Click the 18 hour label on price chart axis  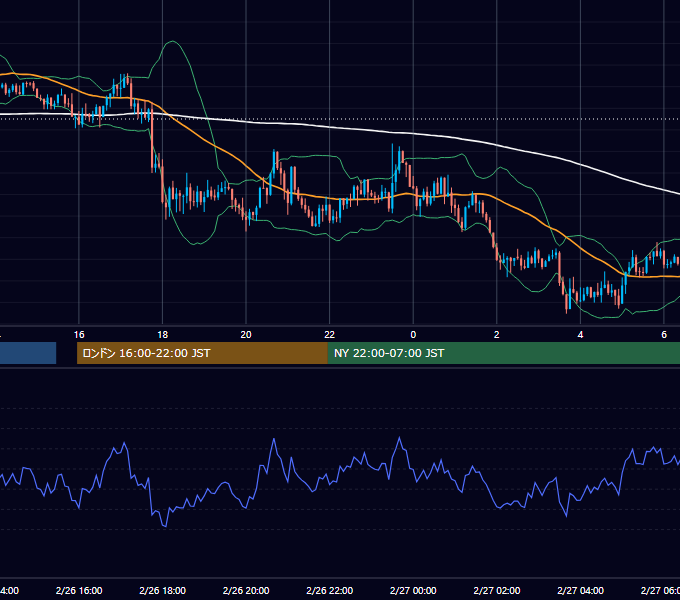[162, 335]
